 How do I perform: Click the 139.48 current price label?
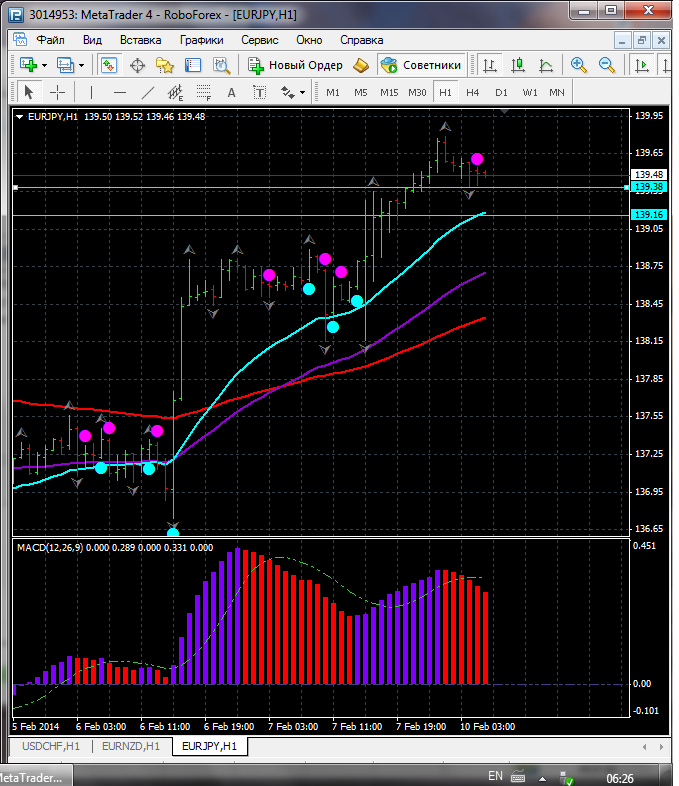pos(649,174)
